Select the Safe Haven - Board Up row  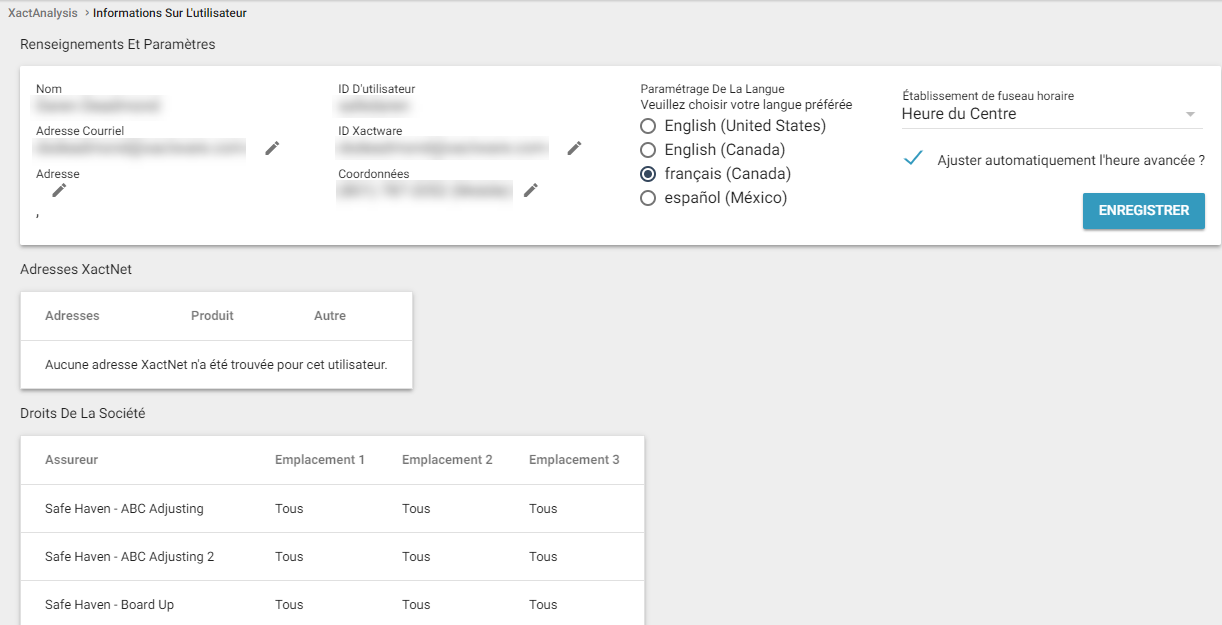(x=109, y=605)
